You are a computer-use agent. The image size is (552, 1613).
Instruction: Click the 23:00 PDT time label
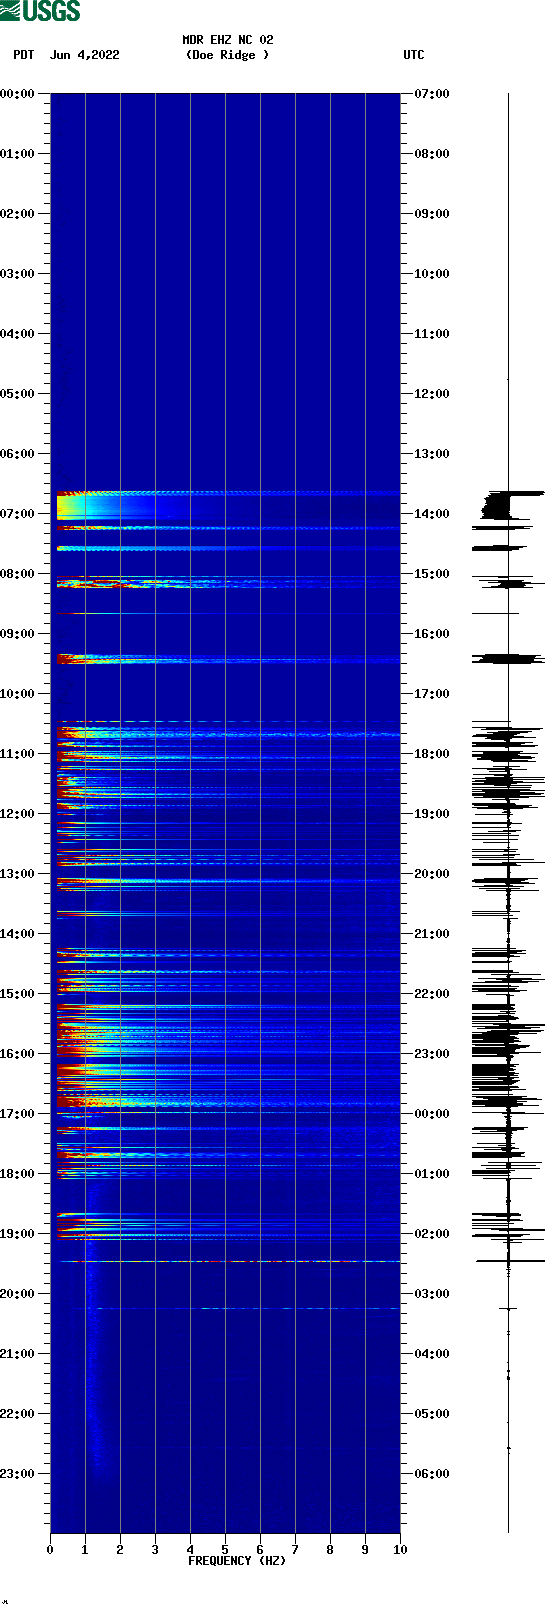click(18, 1474)
